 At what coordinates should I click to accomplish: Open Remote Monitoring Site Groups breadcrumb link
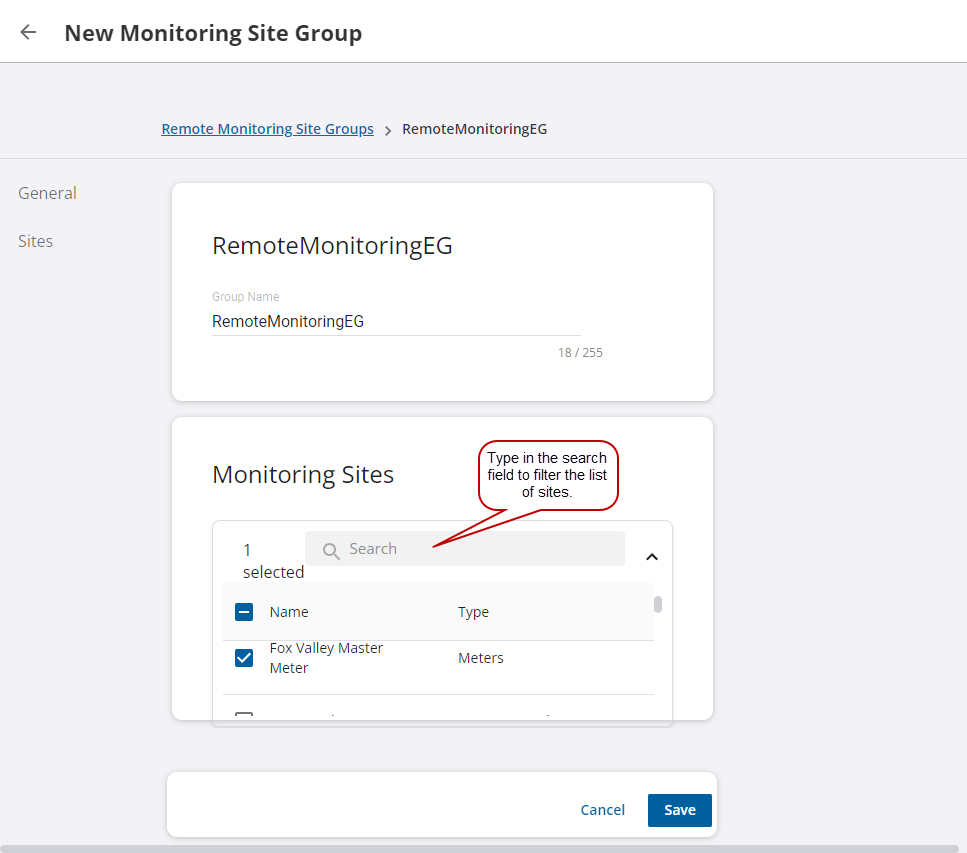click(267, 129)
